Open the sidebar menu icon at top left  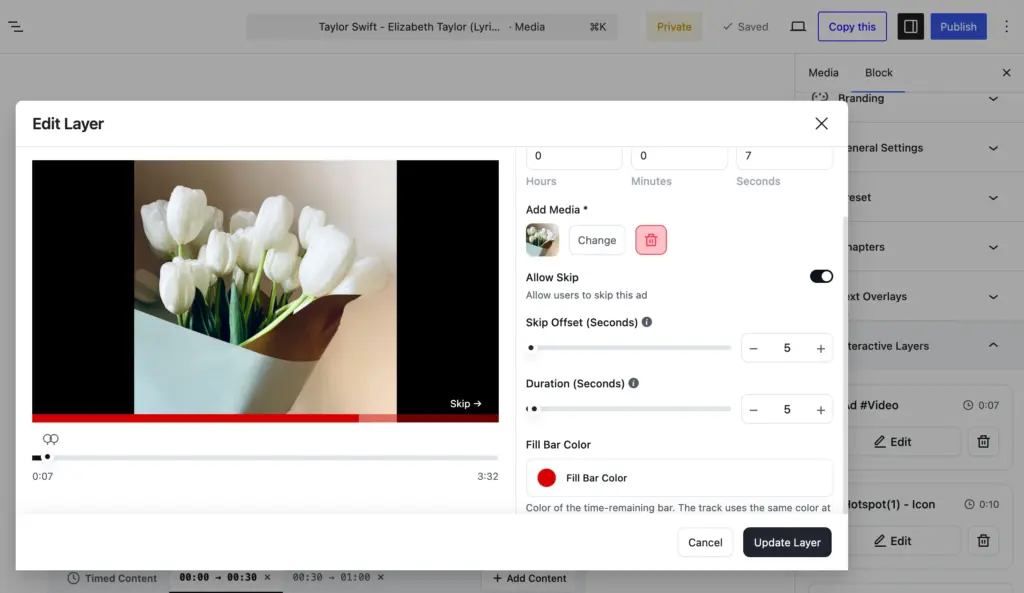[x=15, y=27]
